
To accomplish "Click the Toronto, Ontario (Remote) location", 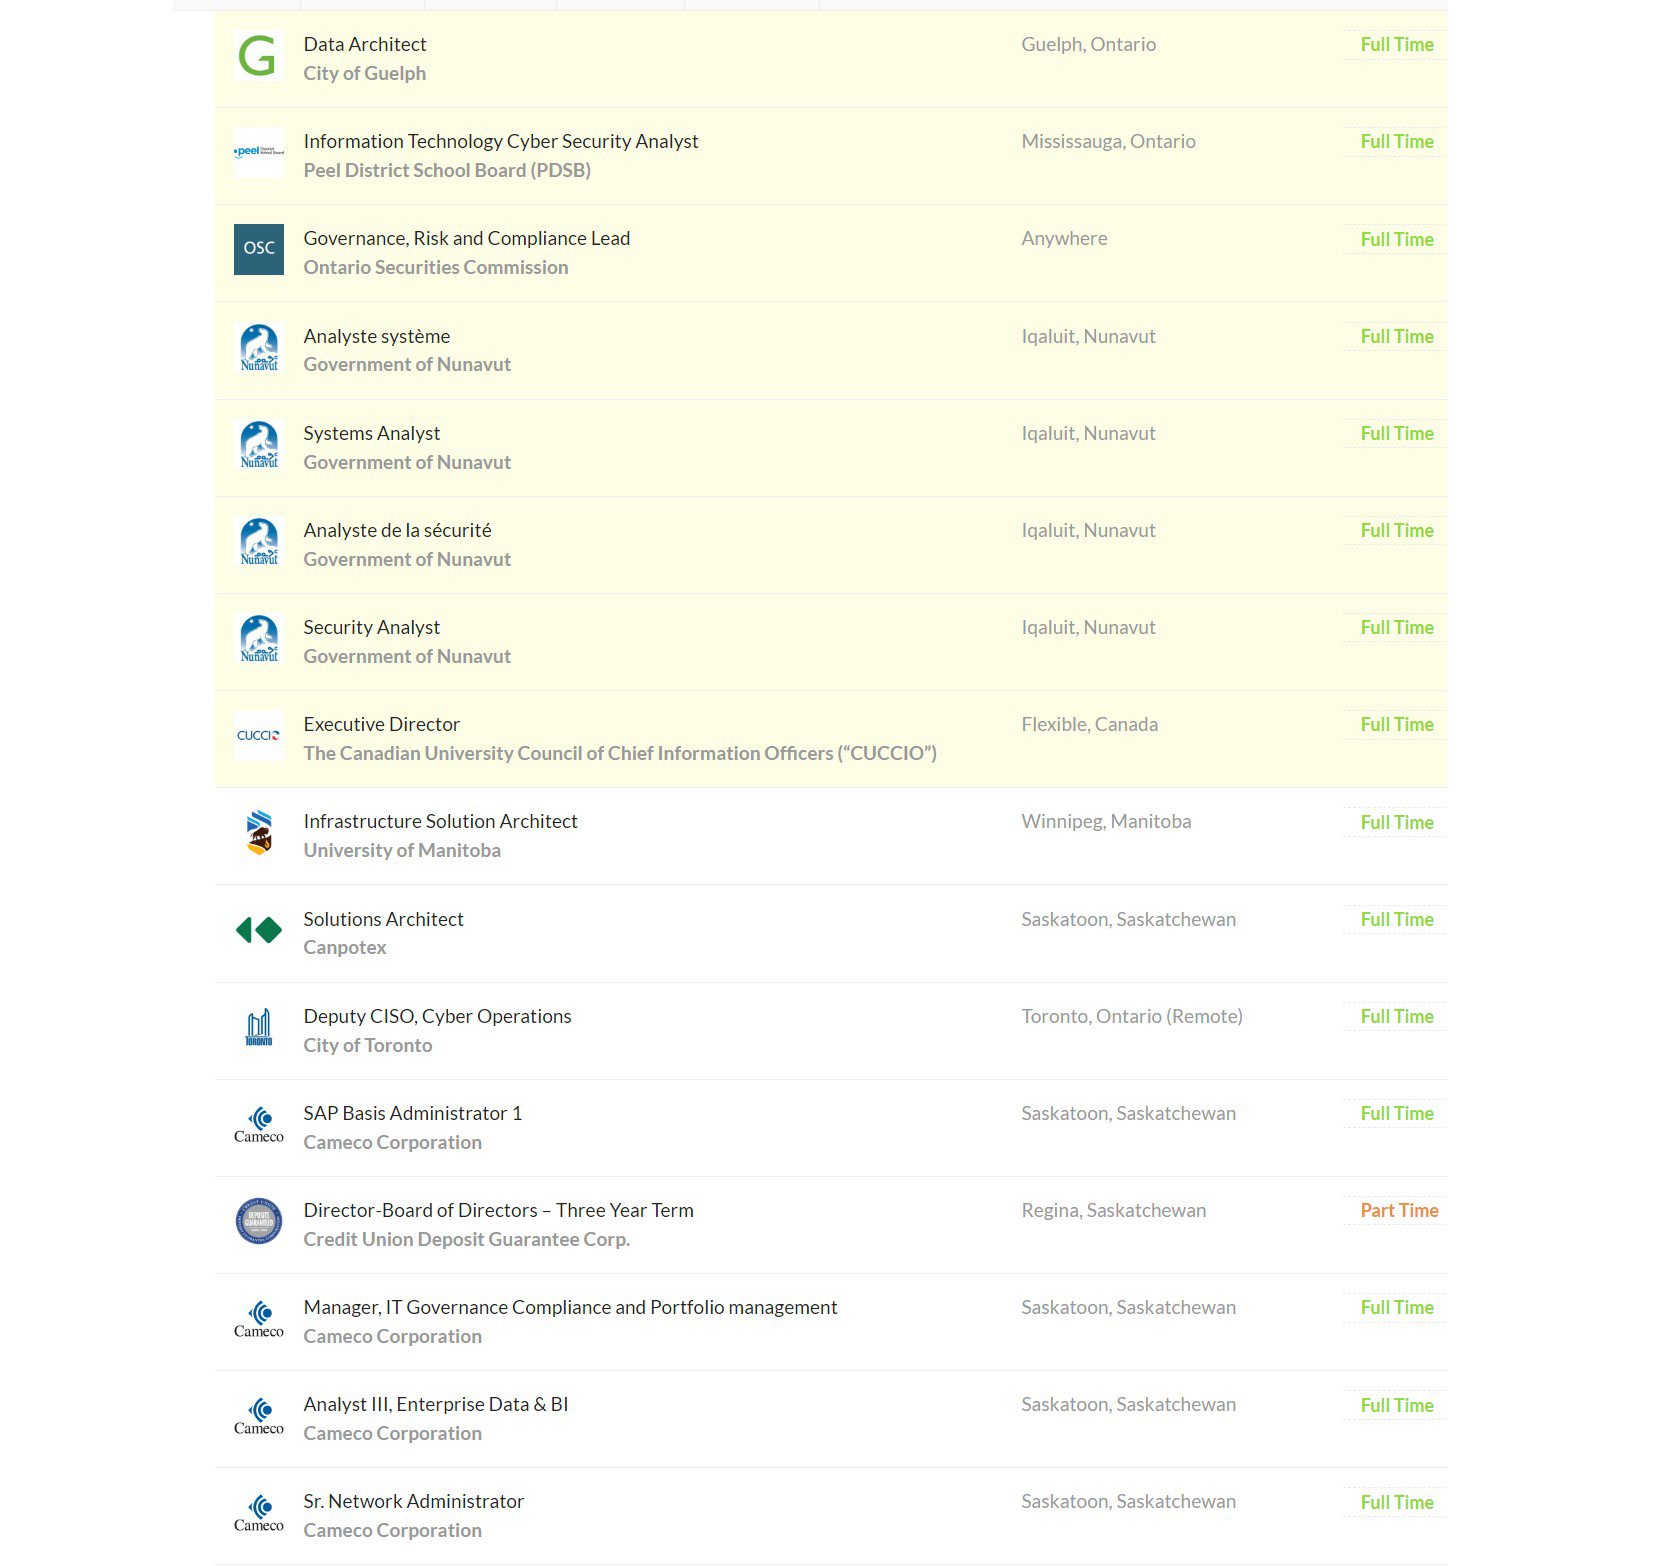I will [1132, 1016].
